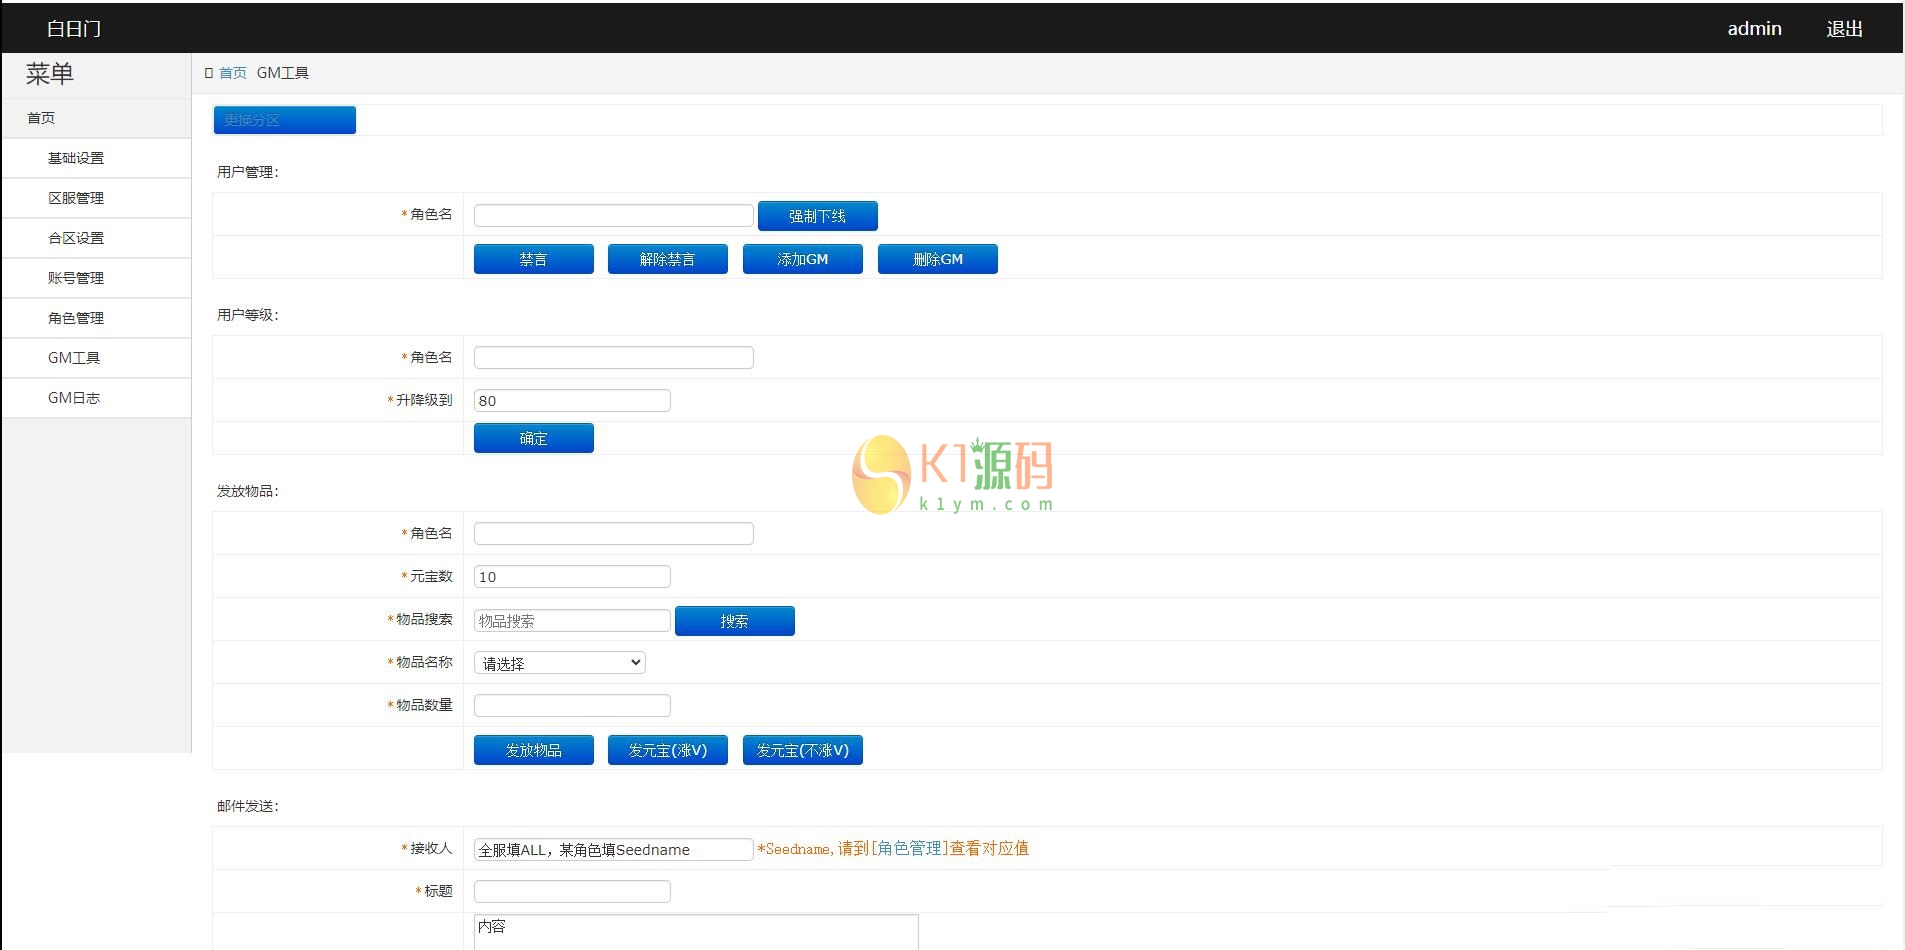Open 基础设置 in the sidebar menu

(x=76, y=158)
